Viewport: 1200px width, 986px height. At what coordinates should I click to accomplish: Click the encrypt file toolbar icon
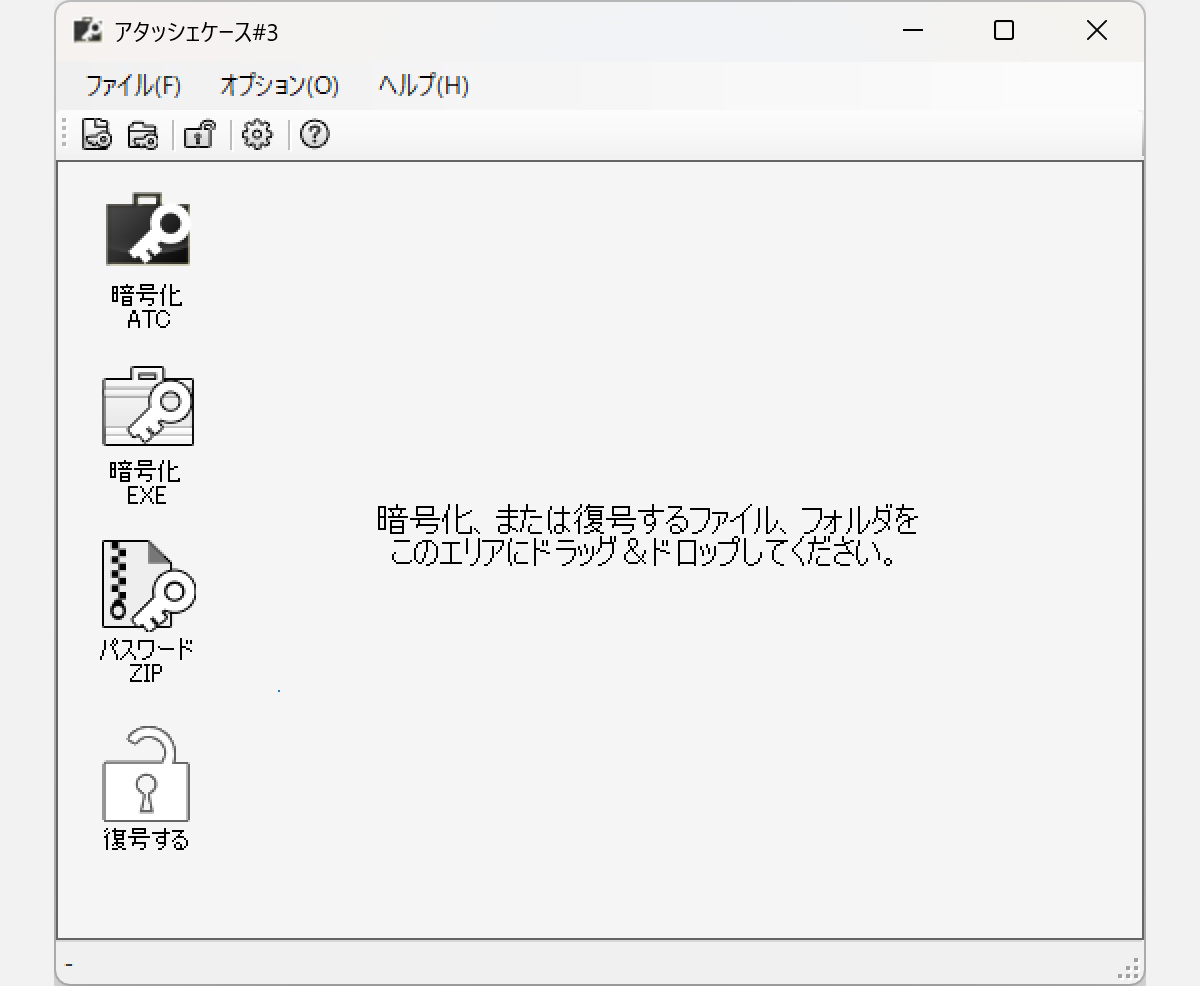coord(96,135)
